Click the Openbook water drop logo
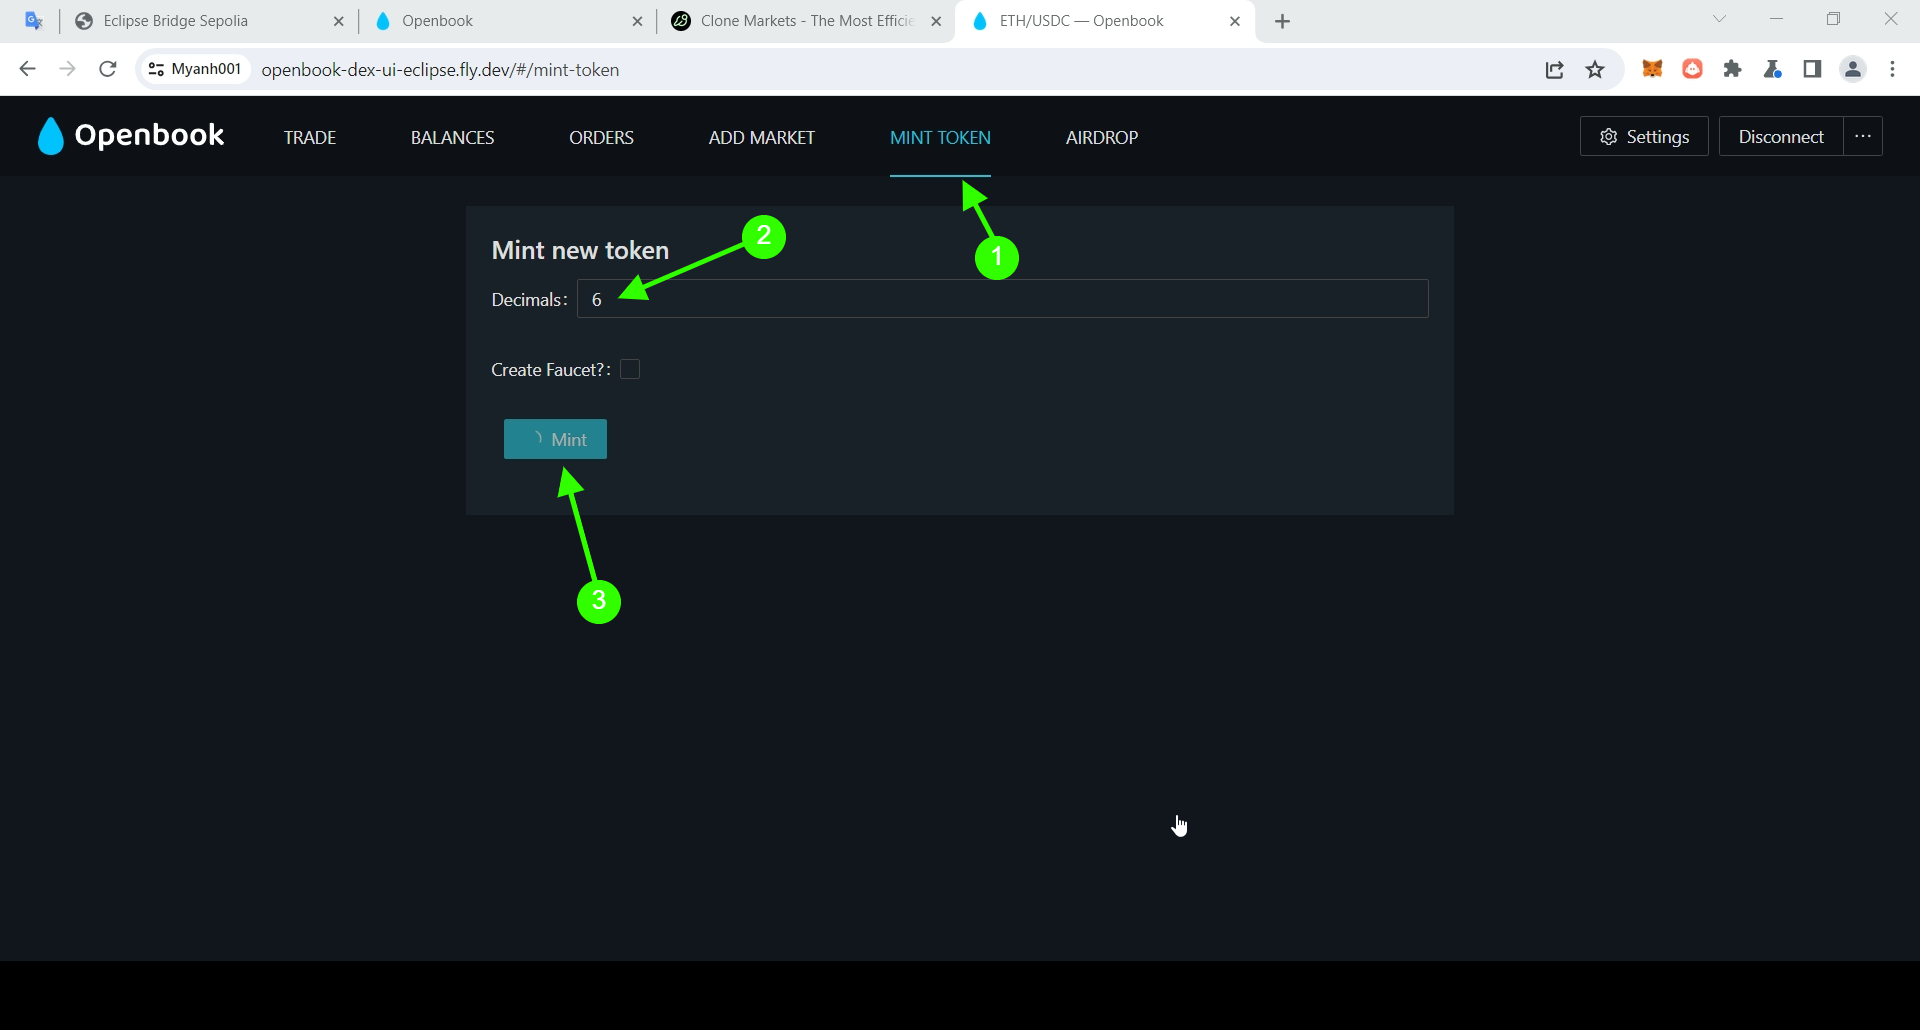The image size is (1920, 1030). click(50, 136)
